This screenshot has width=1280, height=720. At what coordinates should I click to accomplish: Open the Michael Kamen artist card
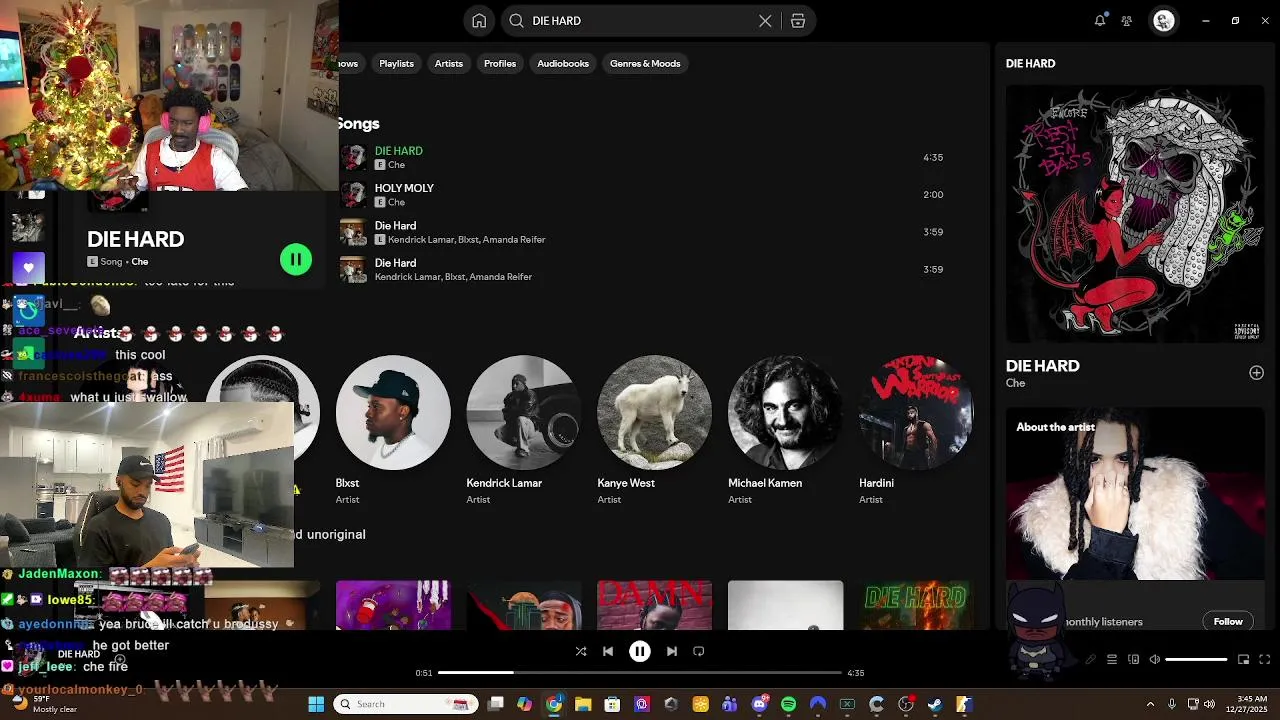(x=785, y=430)
